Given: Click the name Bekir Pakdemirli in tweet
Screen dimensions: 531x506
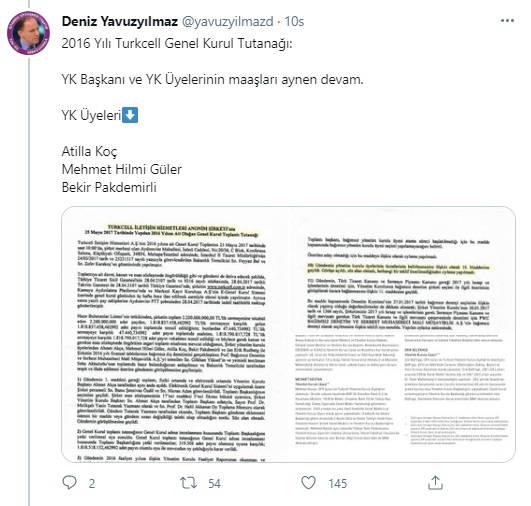Looking at the screenshot, I should point(109,187).
